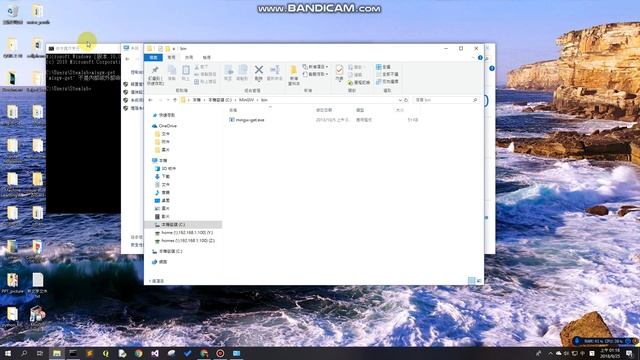This screenshot has height=360, width=640.
Task: Click the Quick Access Toolbar properties icon
Action: [160, 49]
